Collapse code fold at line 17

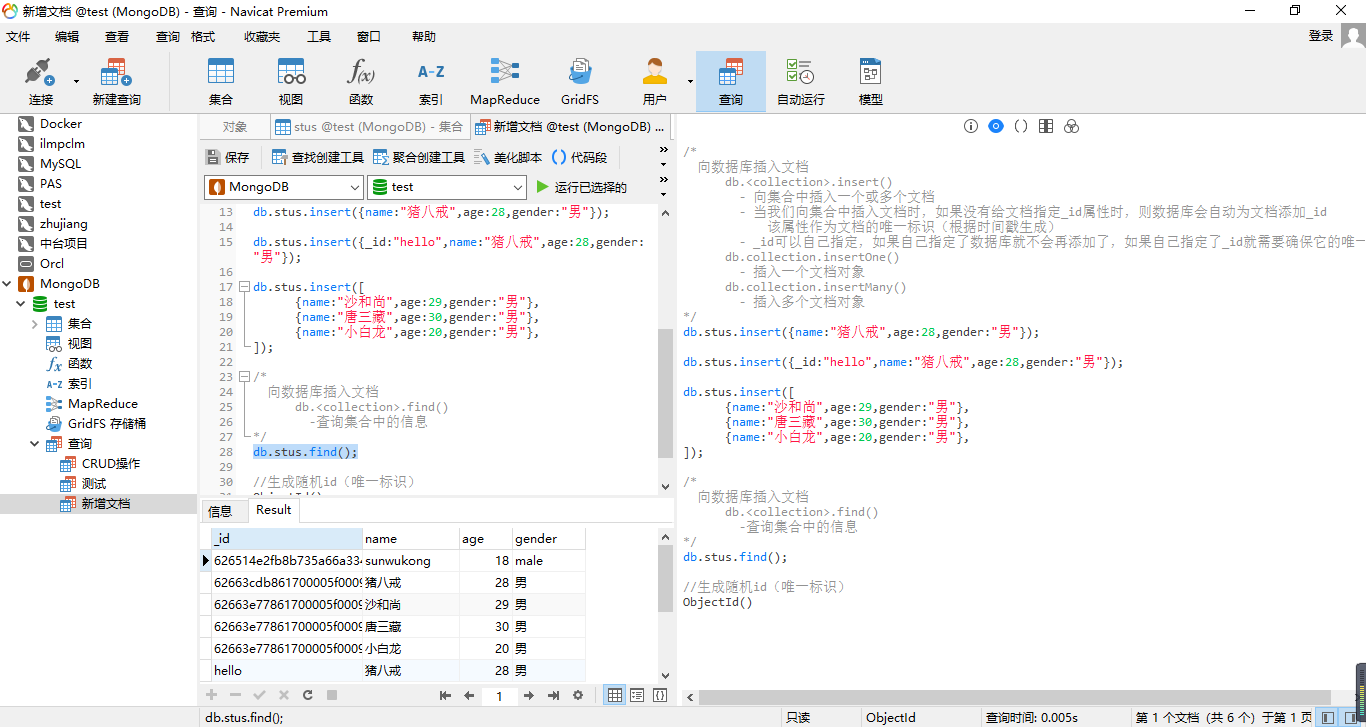(x=245, y=287)
